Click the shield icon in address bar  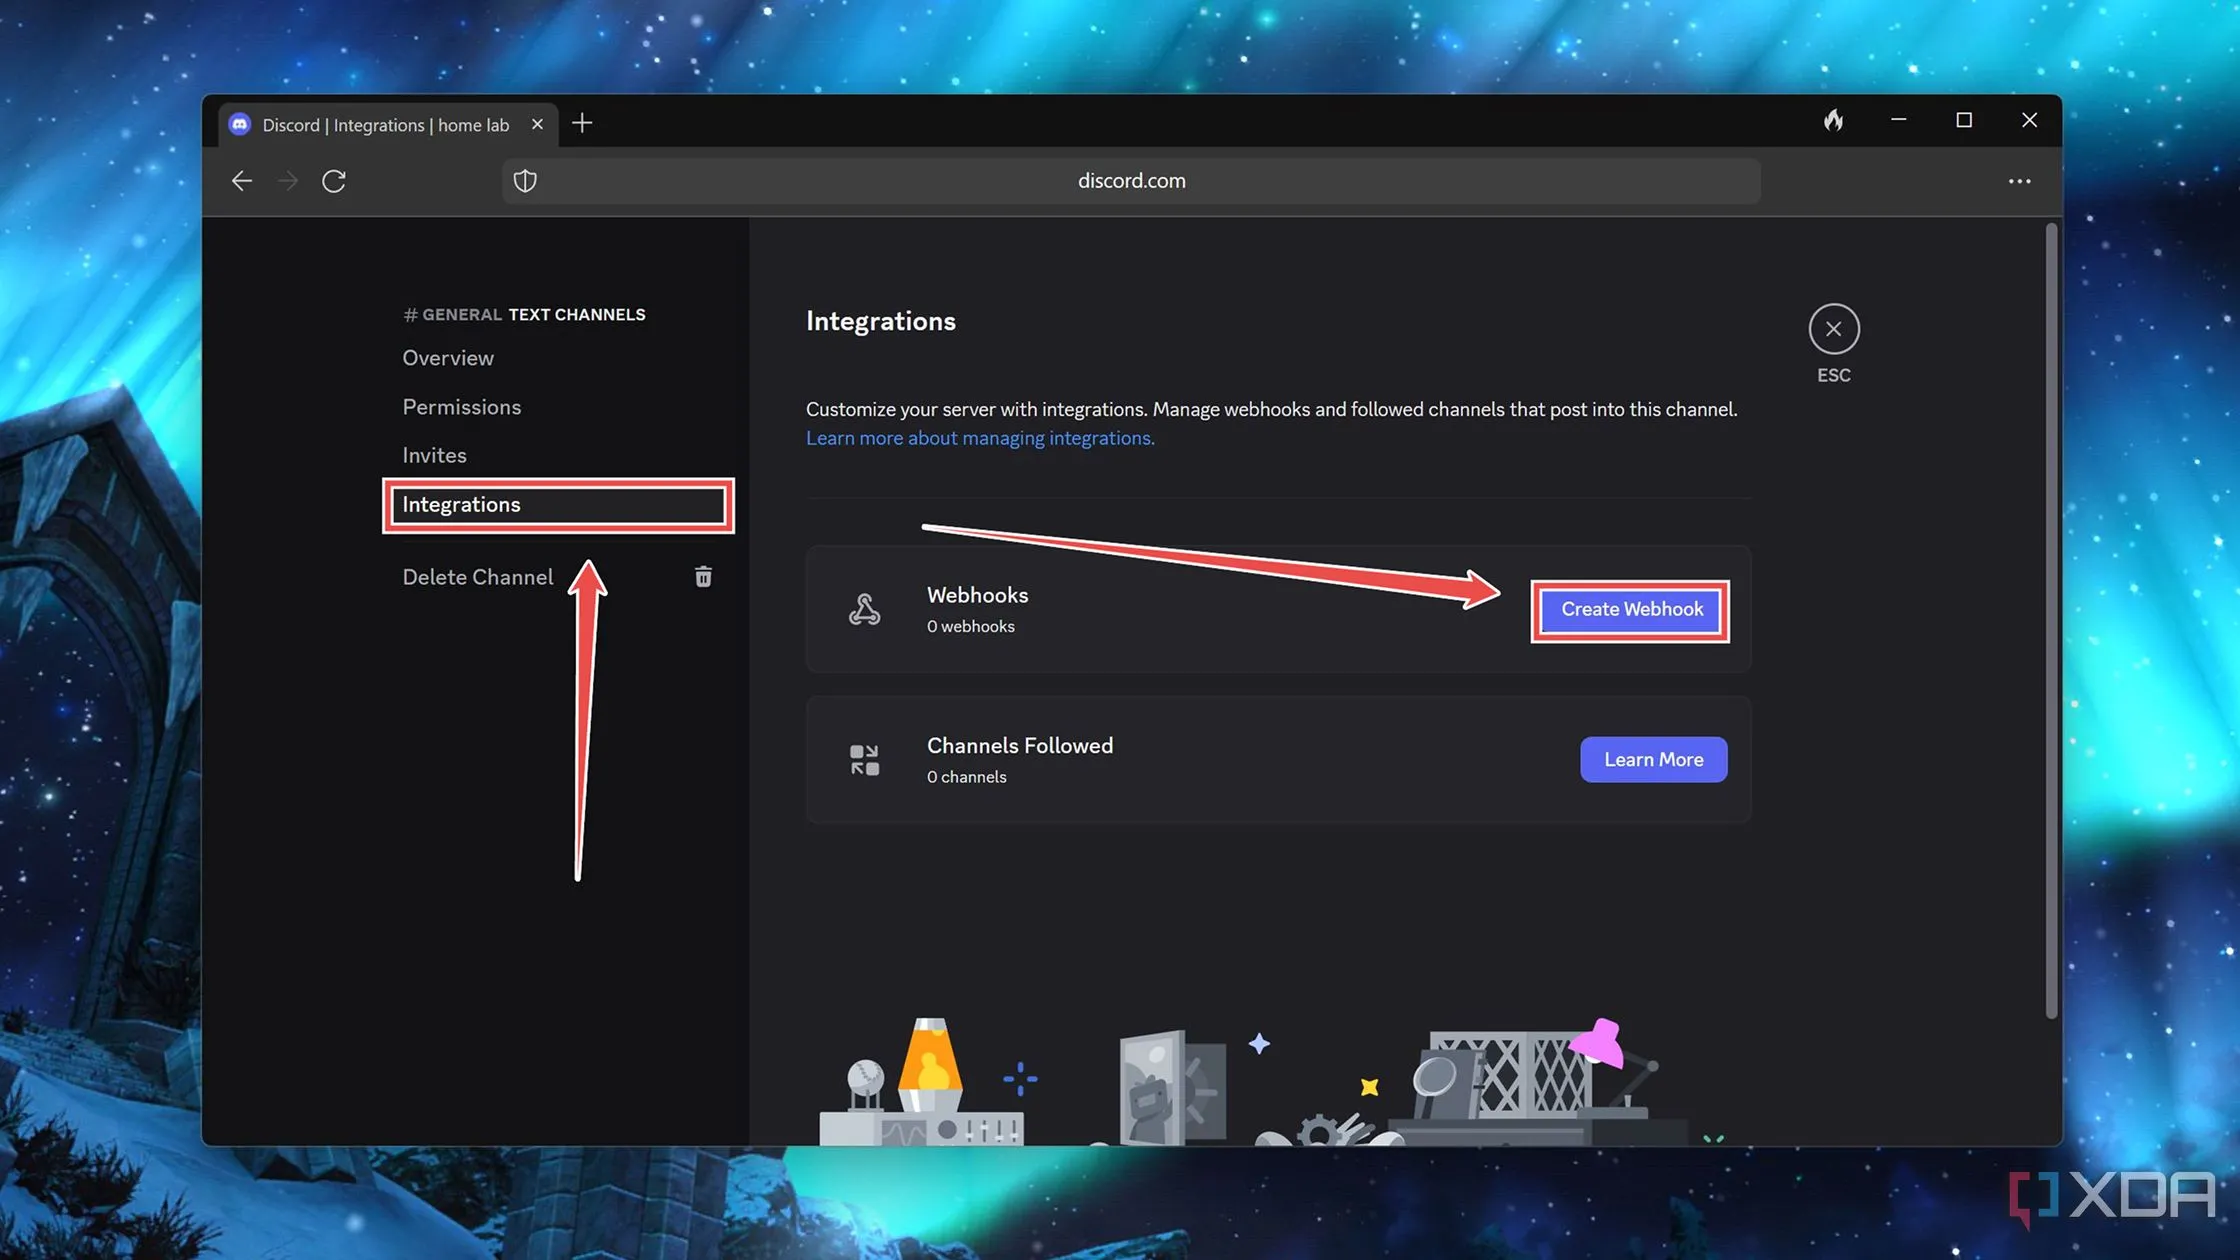click(525, 181)
